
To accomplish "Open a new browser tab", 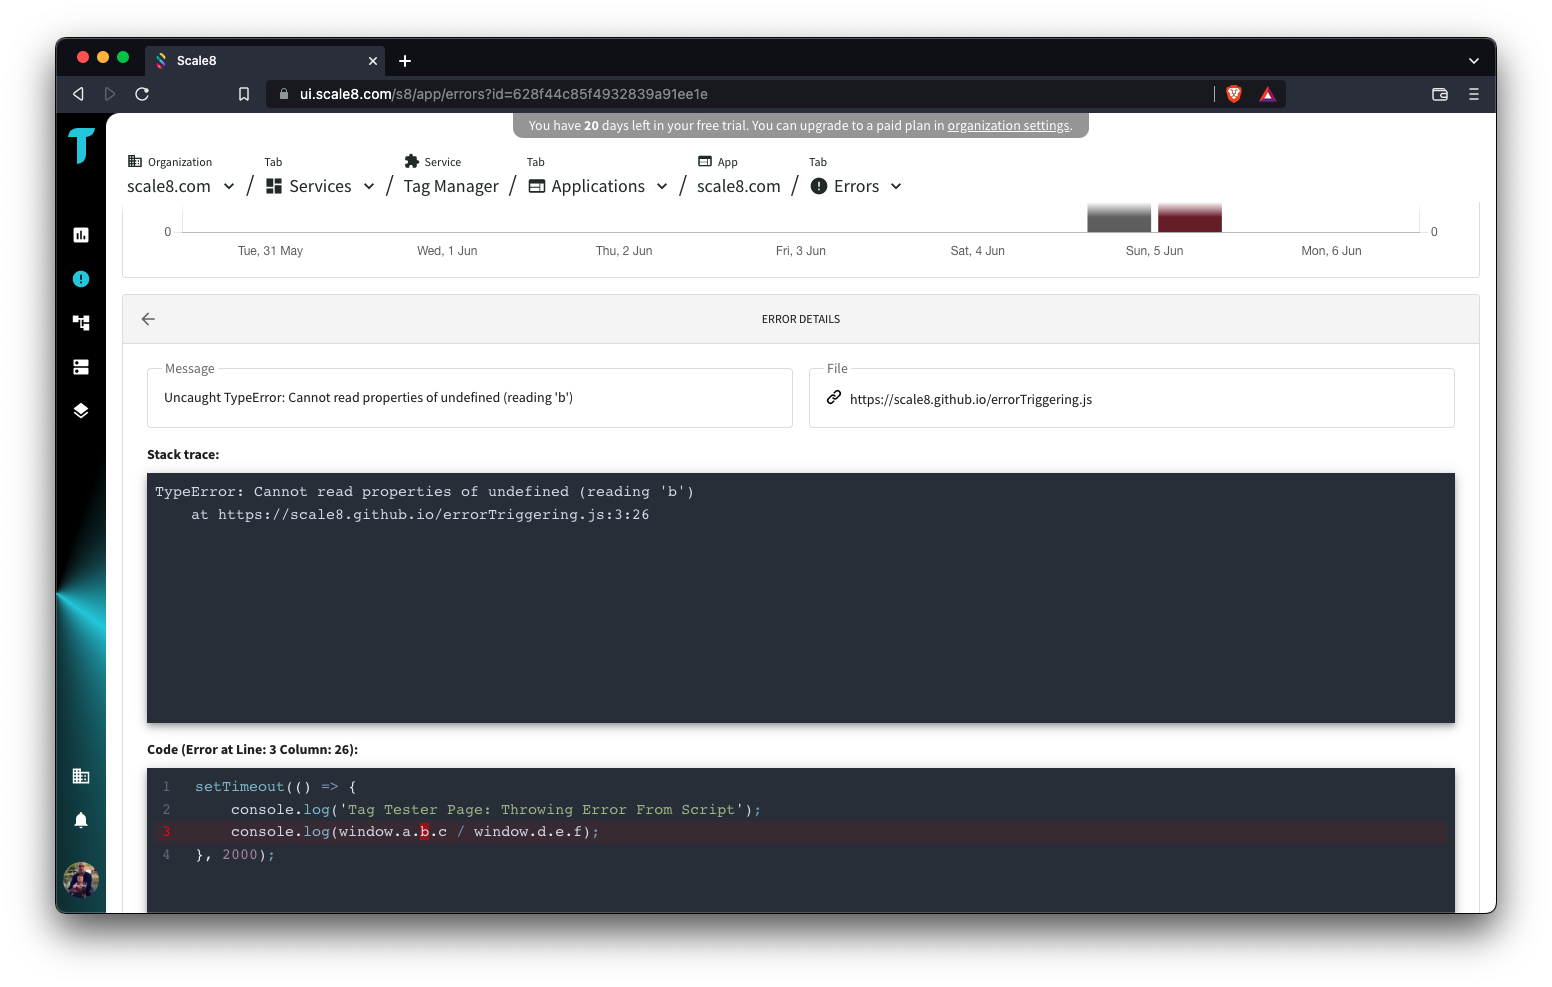I will point(405,61).
